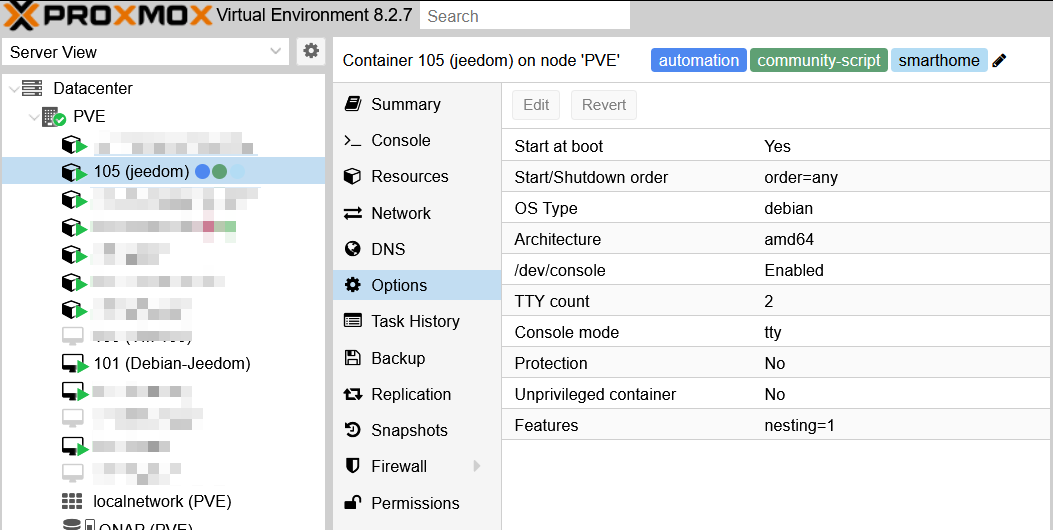Open the Console tab
This screenshot has width=1053, height=530.
click(417, 140)
